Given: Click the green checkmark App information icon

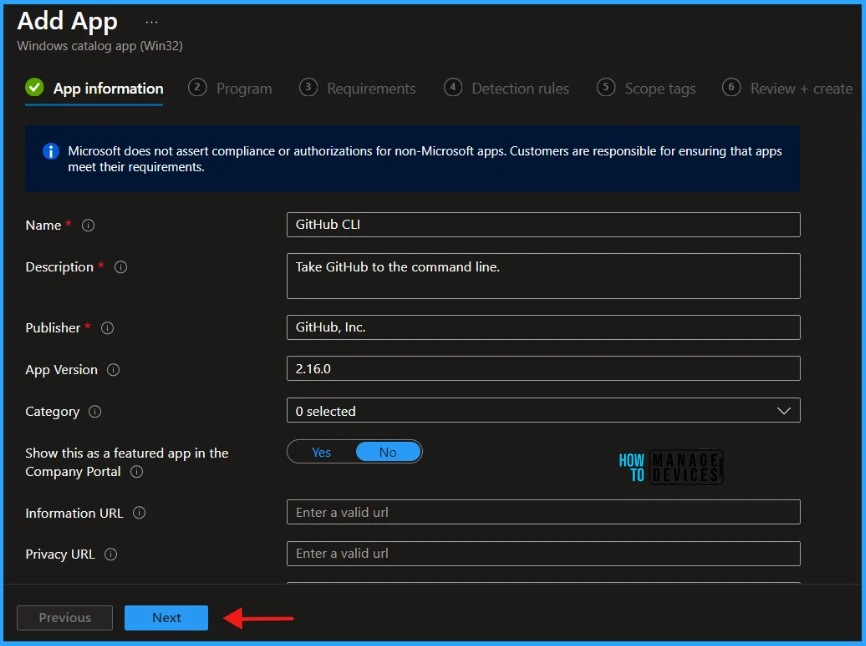Looking at the screenshot, I should pyautogui.click(x=34, y=87).
